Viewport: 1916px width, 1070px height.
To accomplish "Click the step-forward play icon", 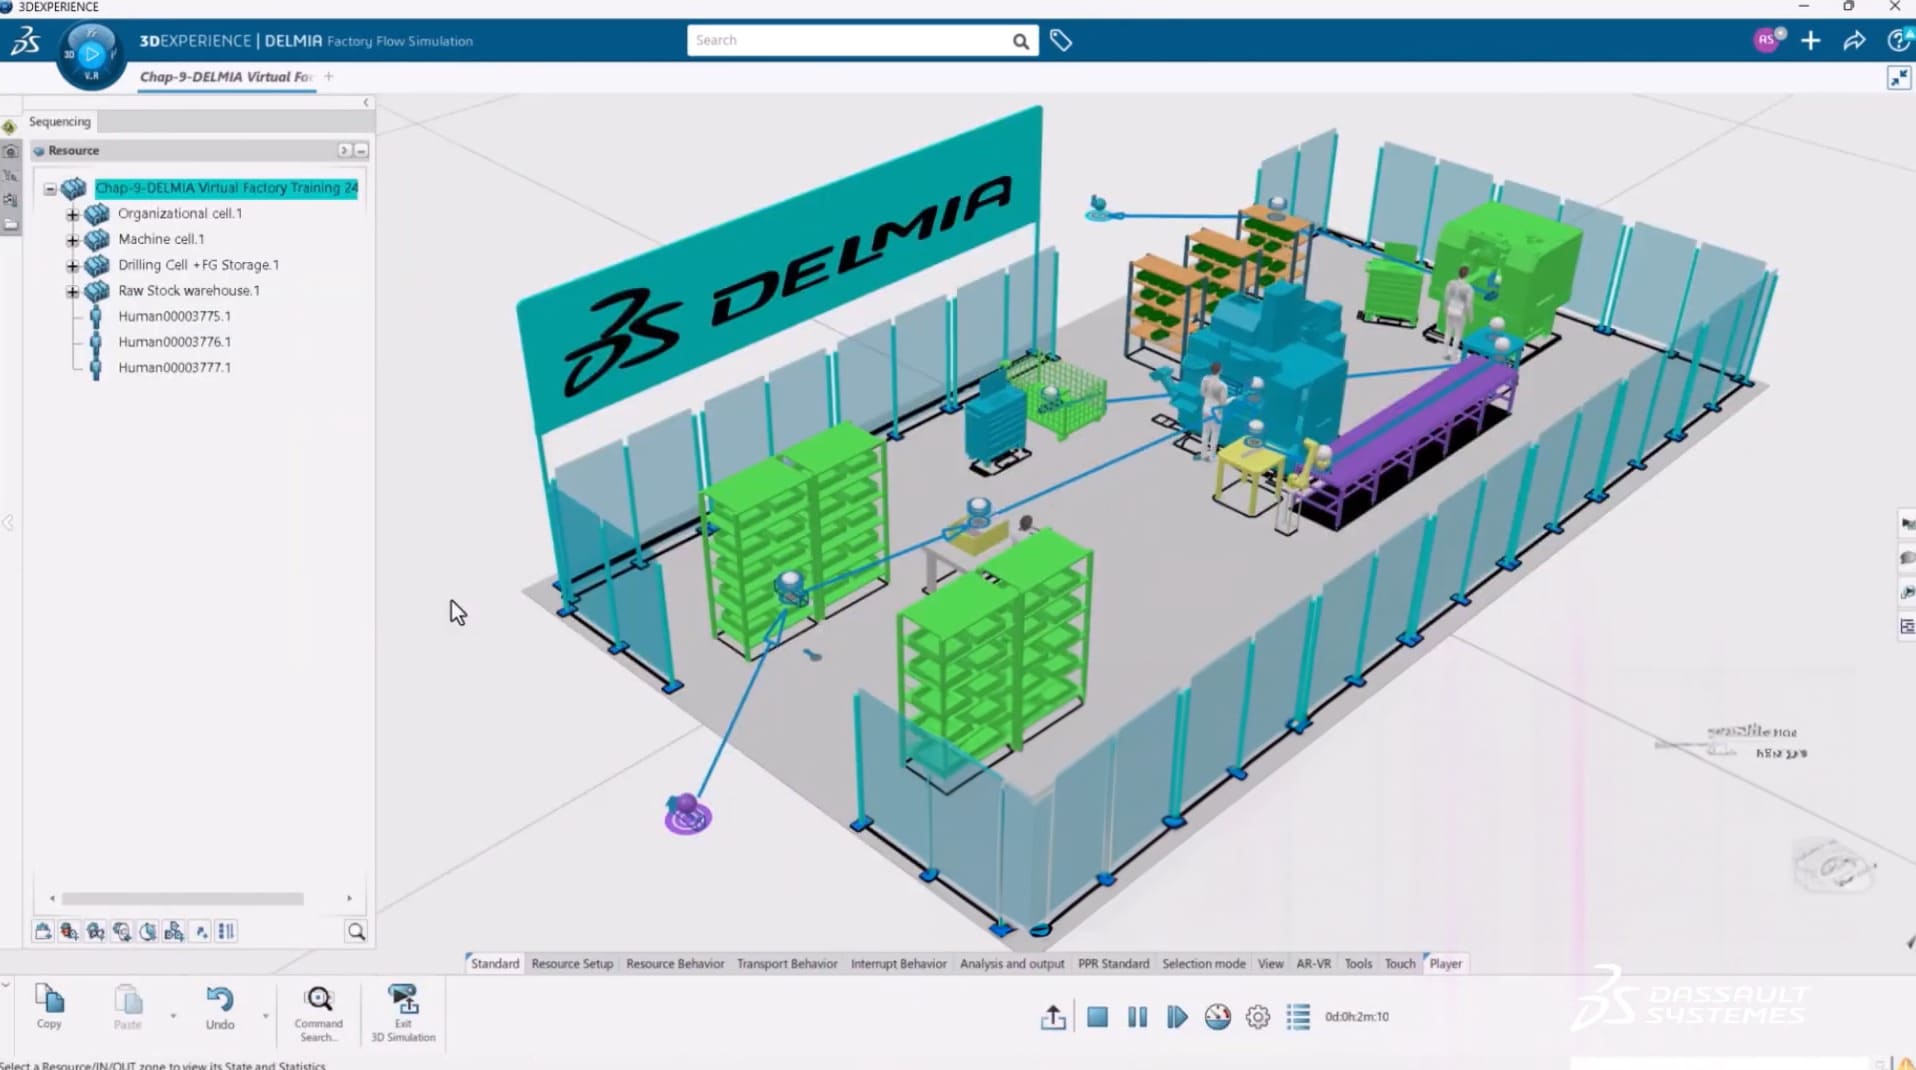I will [x=1177, y=1017].
